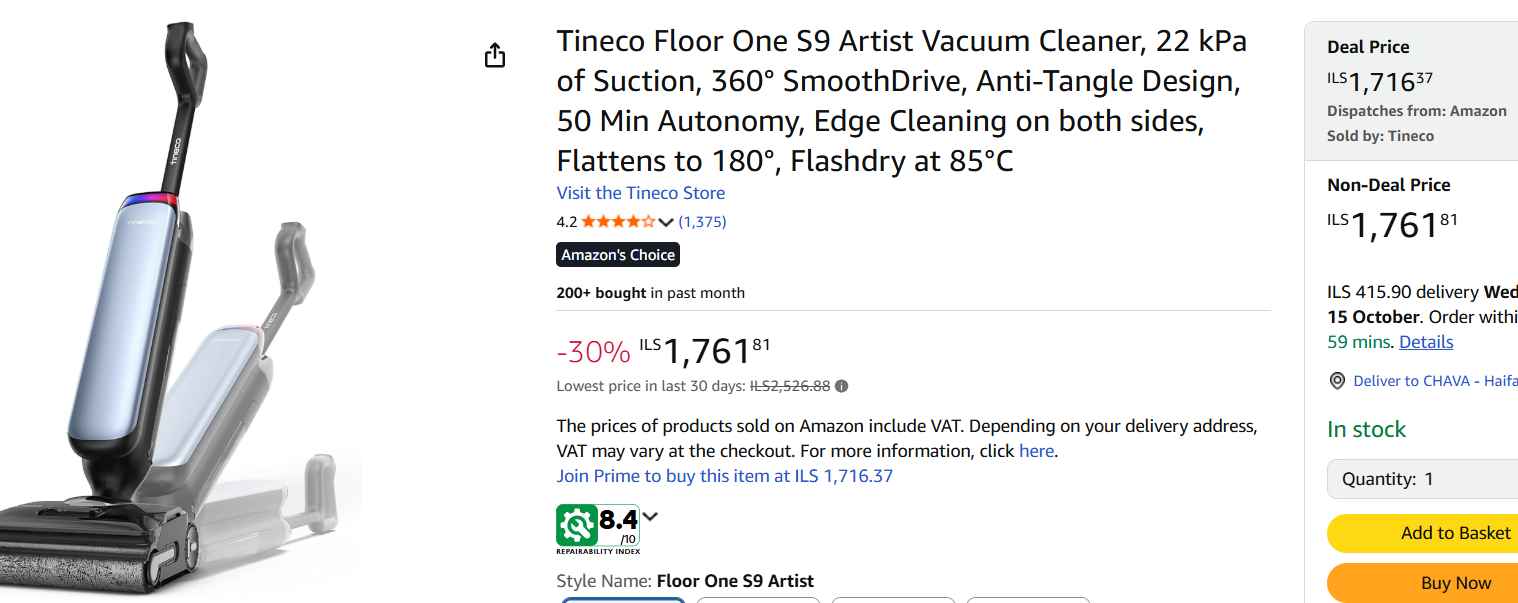The height and width of the screenshot is (603, 1518).
Task: Click the green repairability index wrench icon
Action: 577,525
